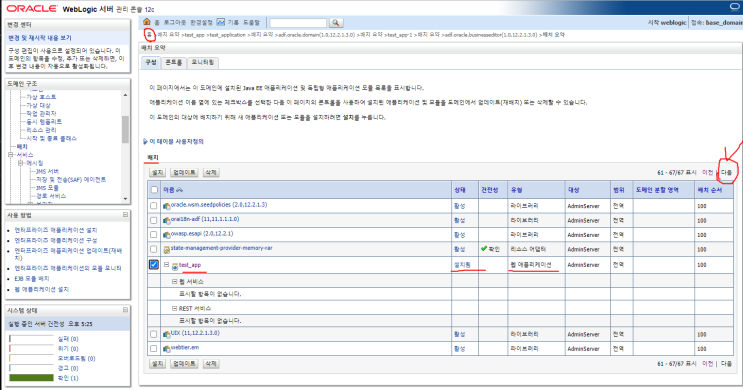Click the oracle.wsm.seedpolicies library icon

click(167, 206)
